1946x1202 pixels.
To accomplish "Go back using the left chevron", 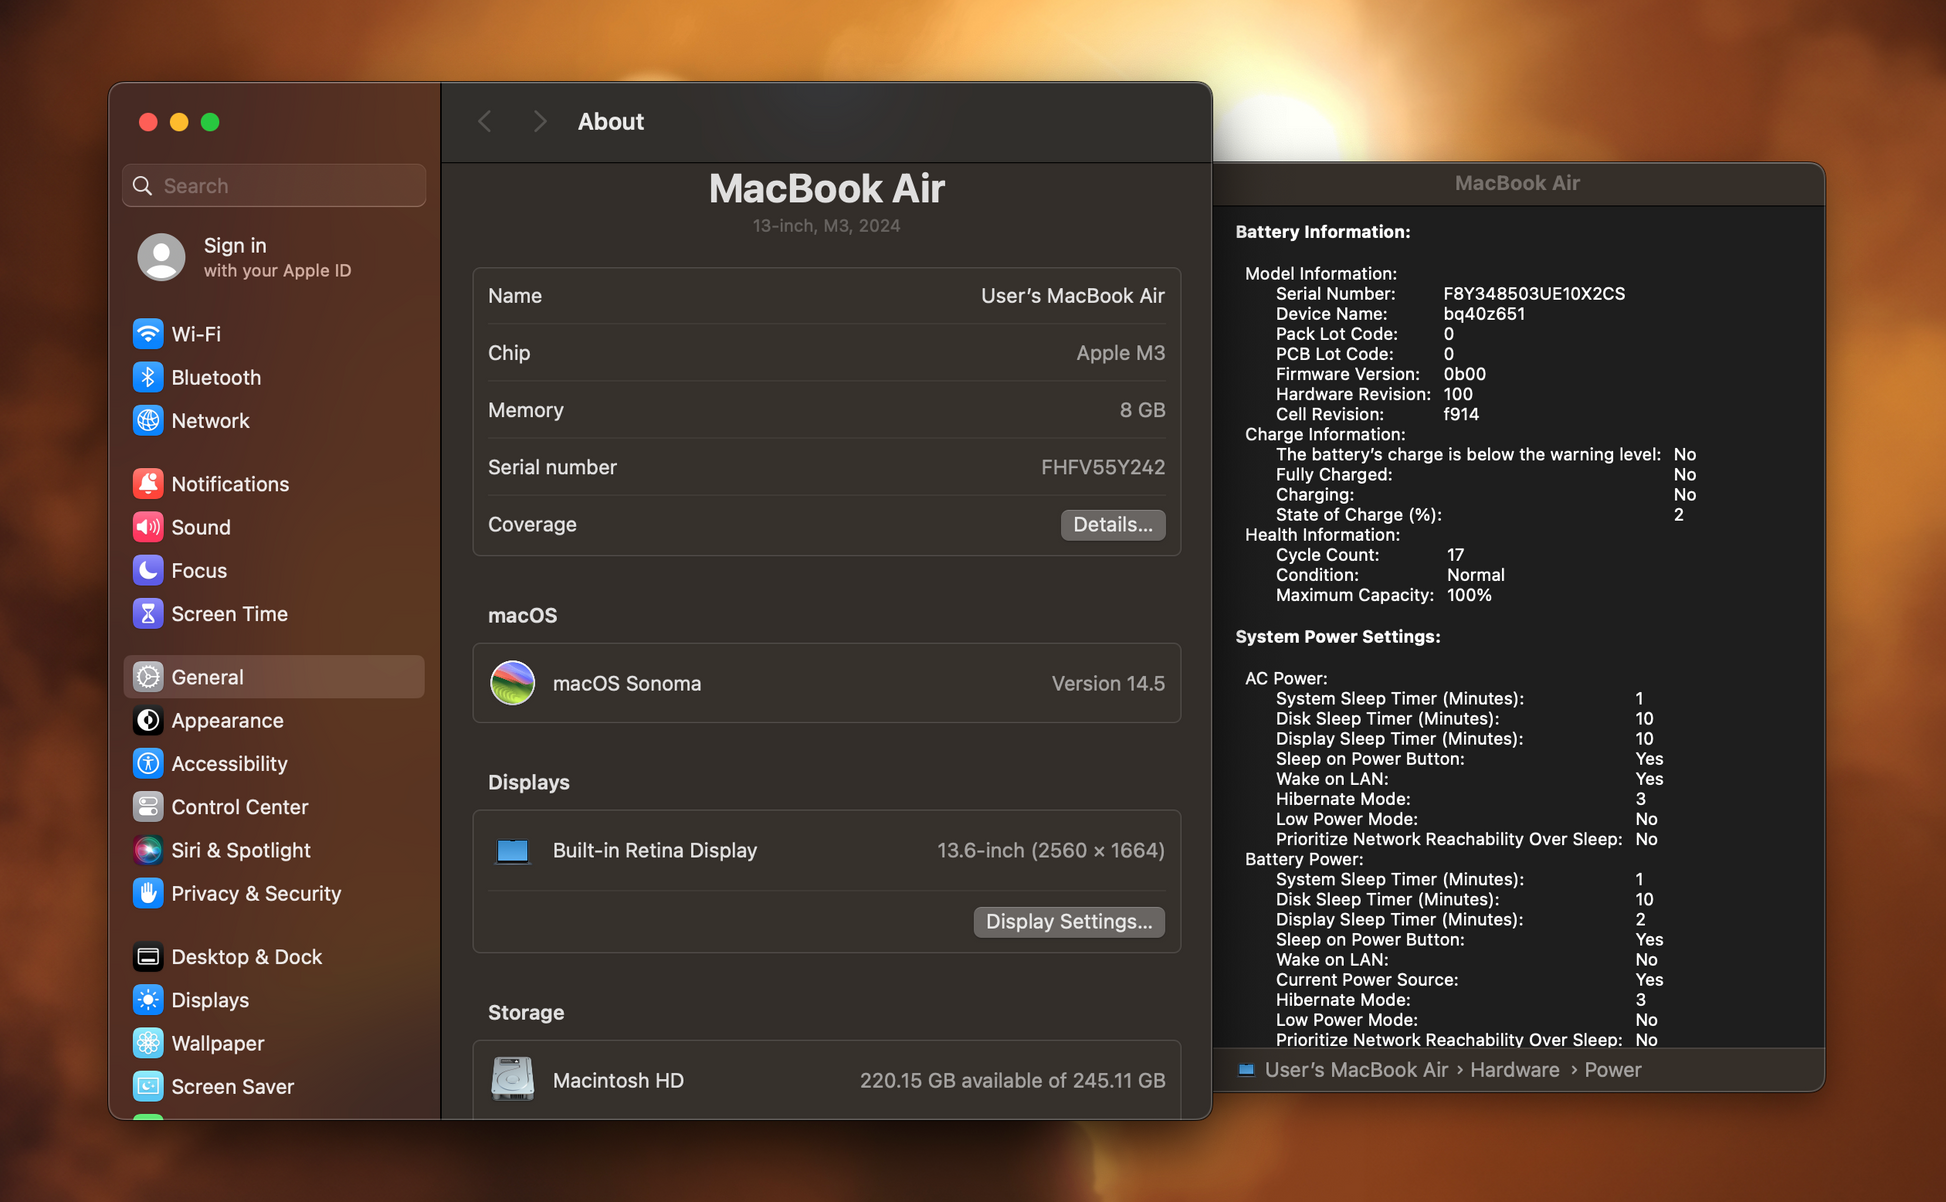I will 485,122.
